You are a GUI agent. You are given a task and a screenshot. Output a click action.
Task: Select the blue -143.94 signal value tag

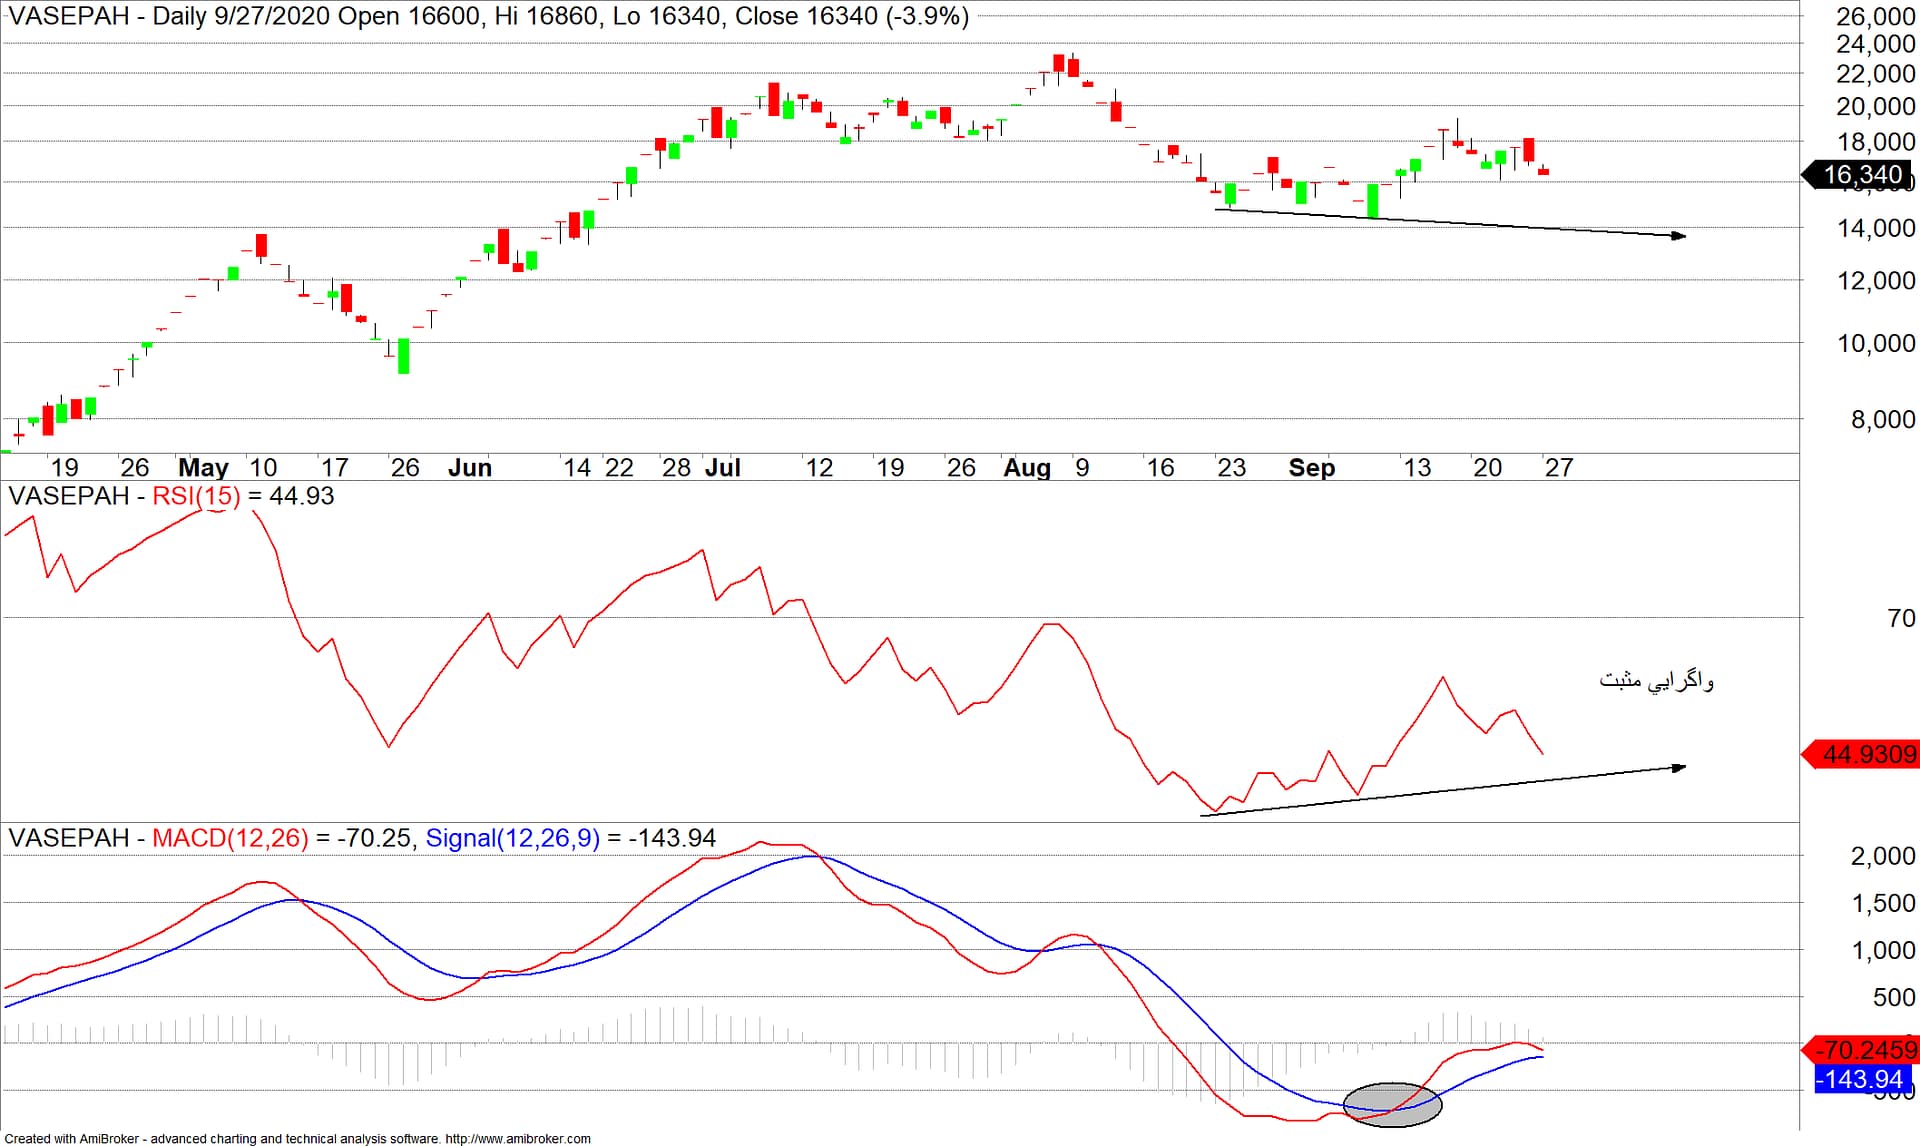pos(1861,1080)
